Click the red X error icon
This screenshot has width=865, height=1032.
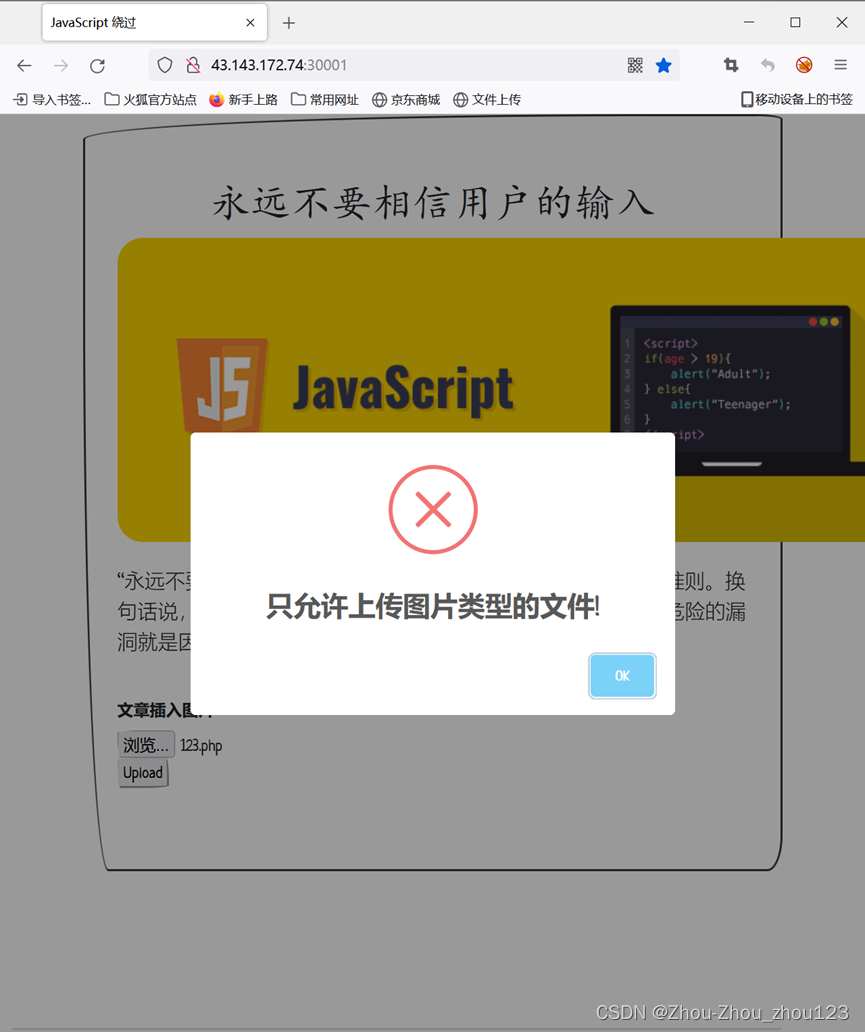pyautogui.click(x=433, y=509)
